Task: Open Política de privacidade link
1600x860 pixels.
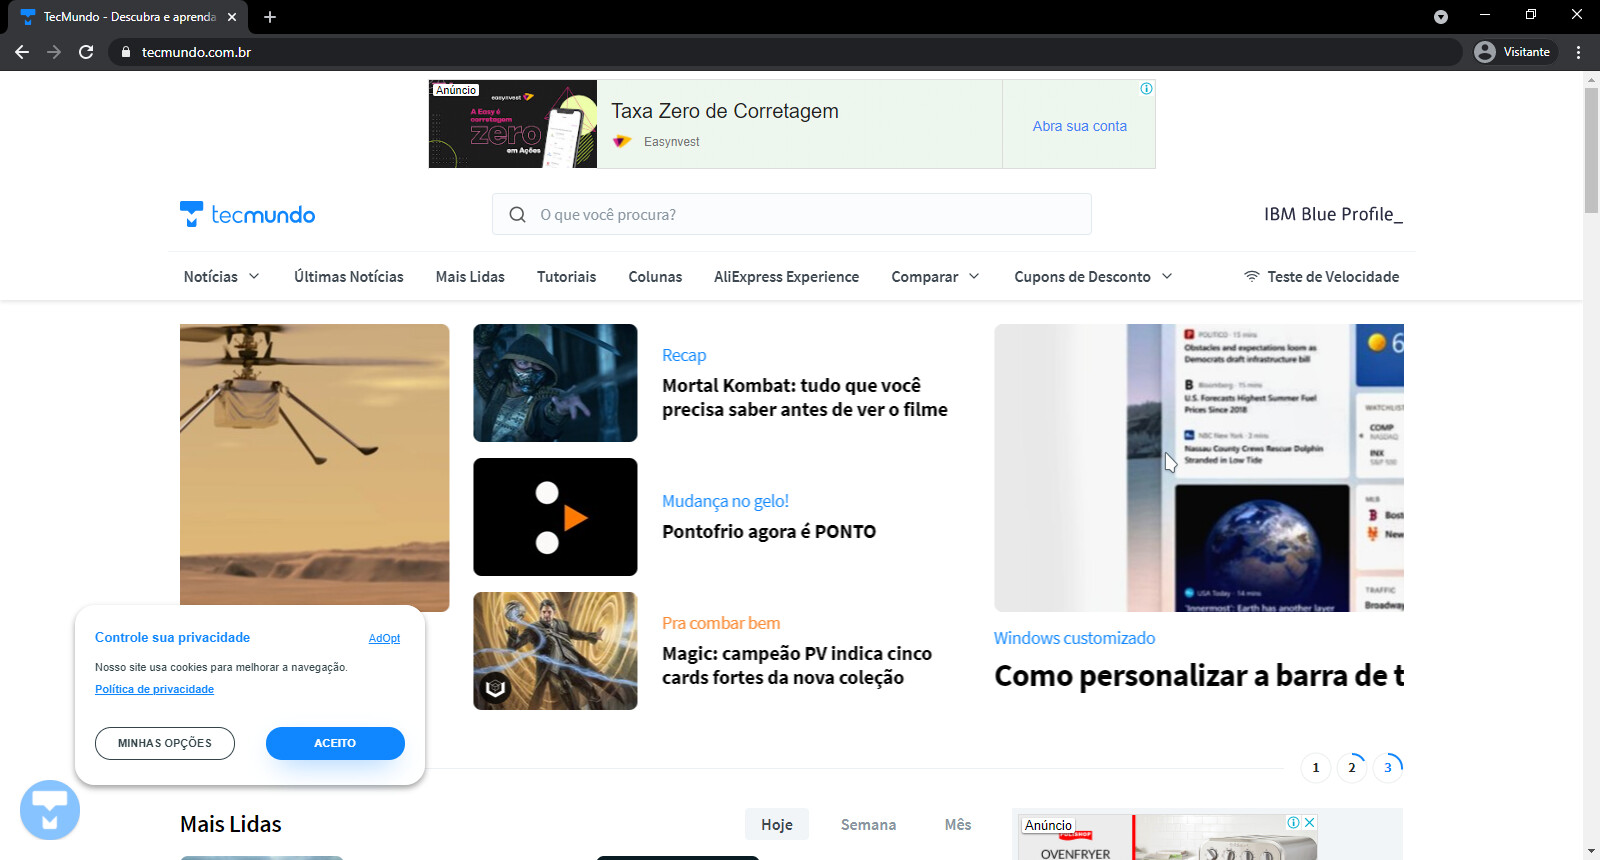Action: pos(154,689)
